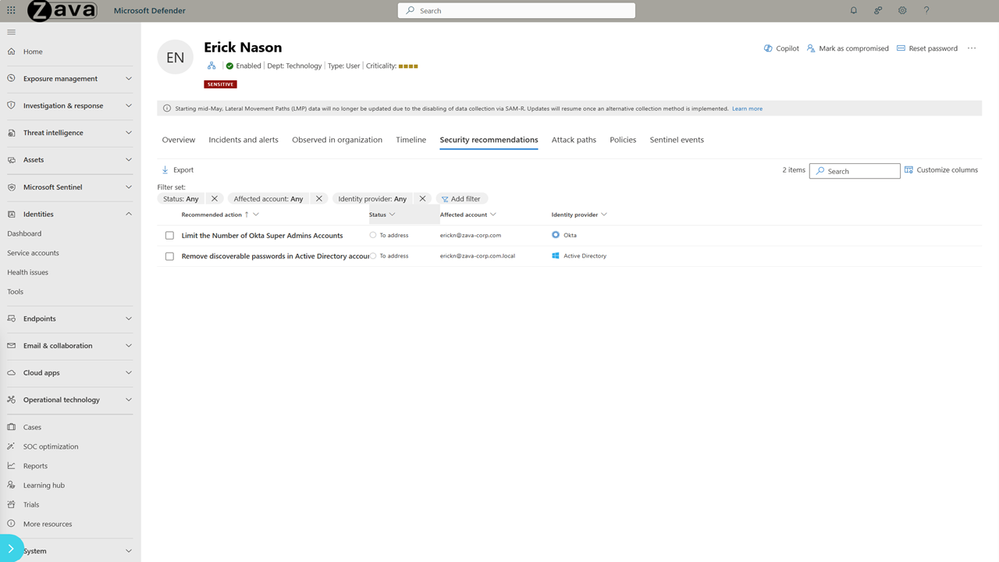This screenshot has width=999, height=562.
Task: Click the Active Directory Windows icon
Action: point(556,256)
